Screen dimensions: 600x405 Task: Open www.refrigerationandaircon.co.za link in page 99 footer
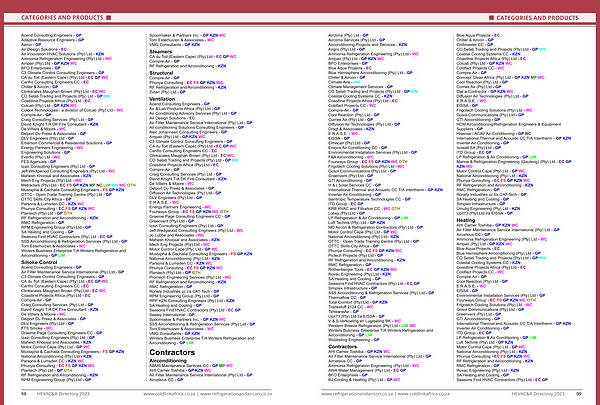point(357,394)
